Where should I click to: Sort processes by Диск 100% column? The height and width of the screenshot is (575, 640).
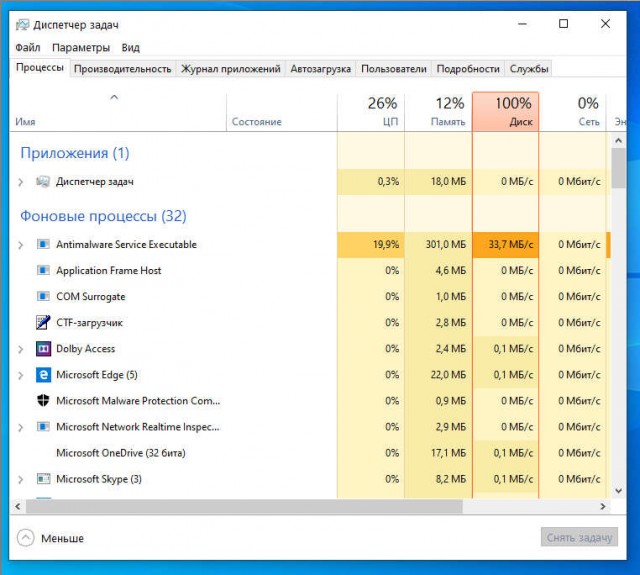point(505,111)
